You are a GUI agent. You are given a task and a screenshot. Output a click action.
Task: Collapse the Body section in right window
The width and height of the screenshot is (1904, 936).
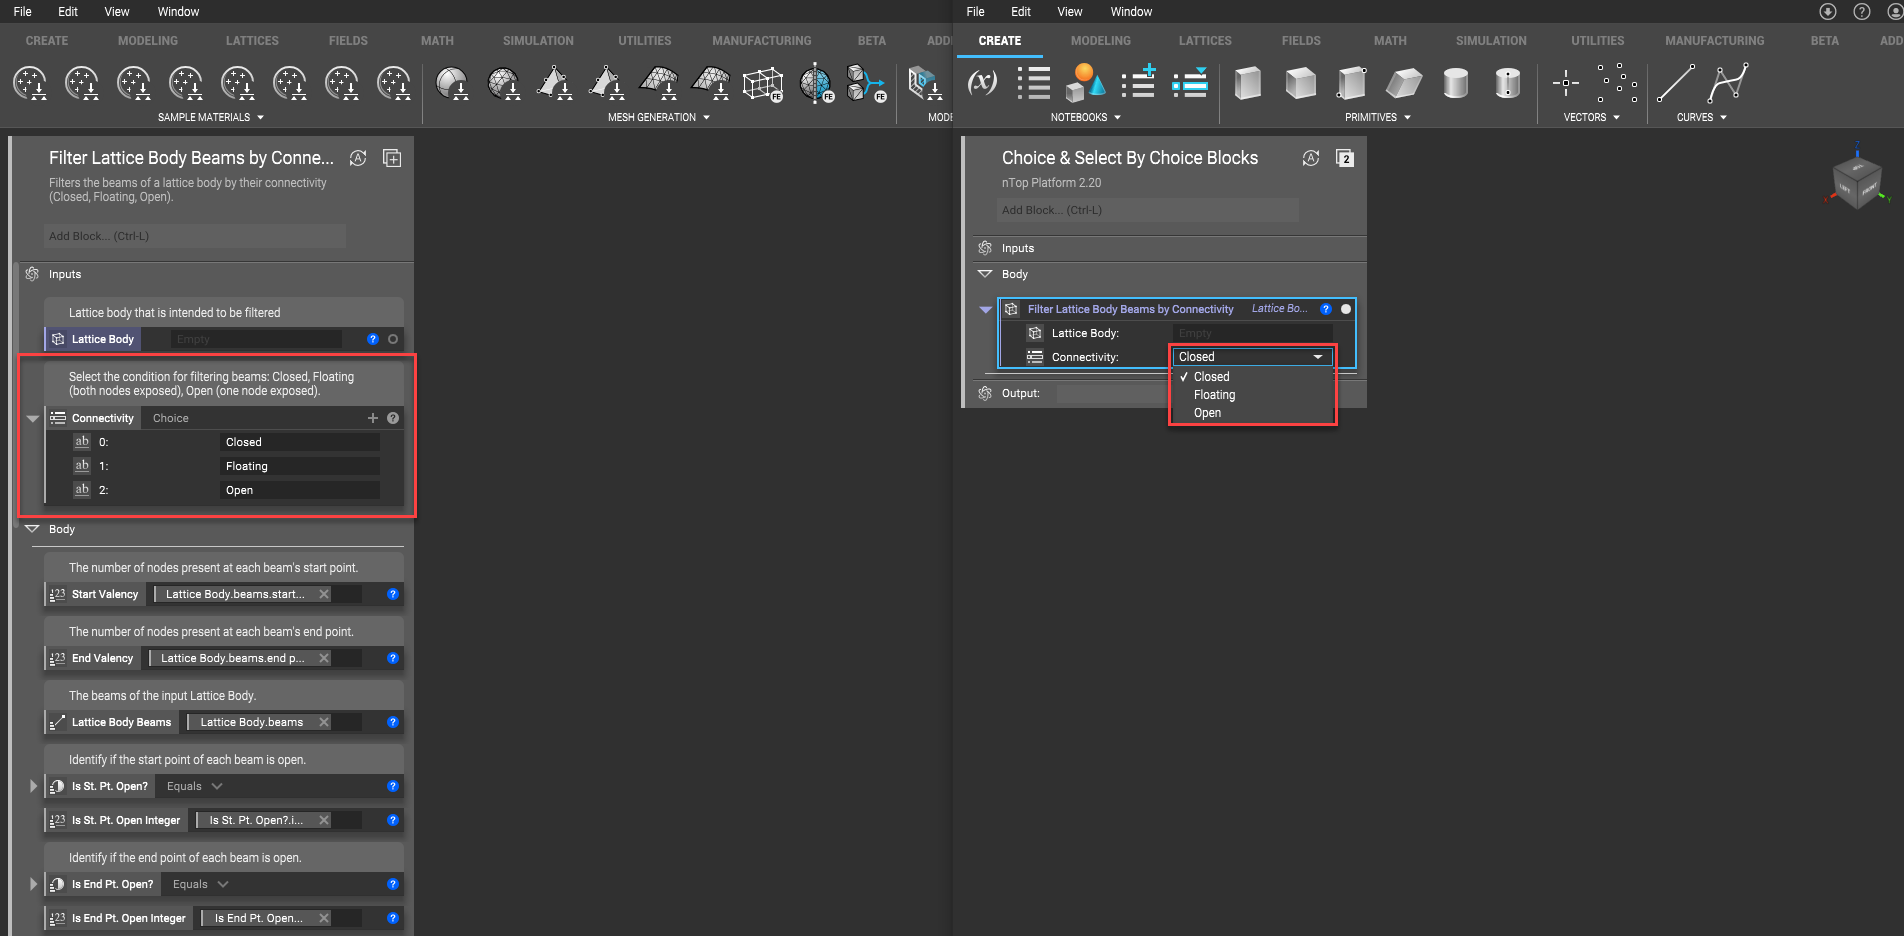pyautogui.click(x=985, y=274)
